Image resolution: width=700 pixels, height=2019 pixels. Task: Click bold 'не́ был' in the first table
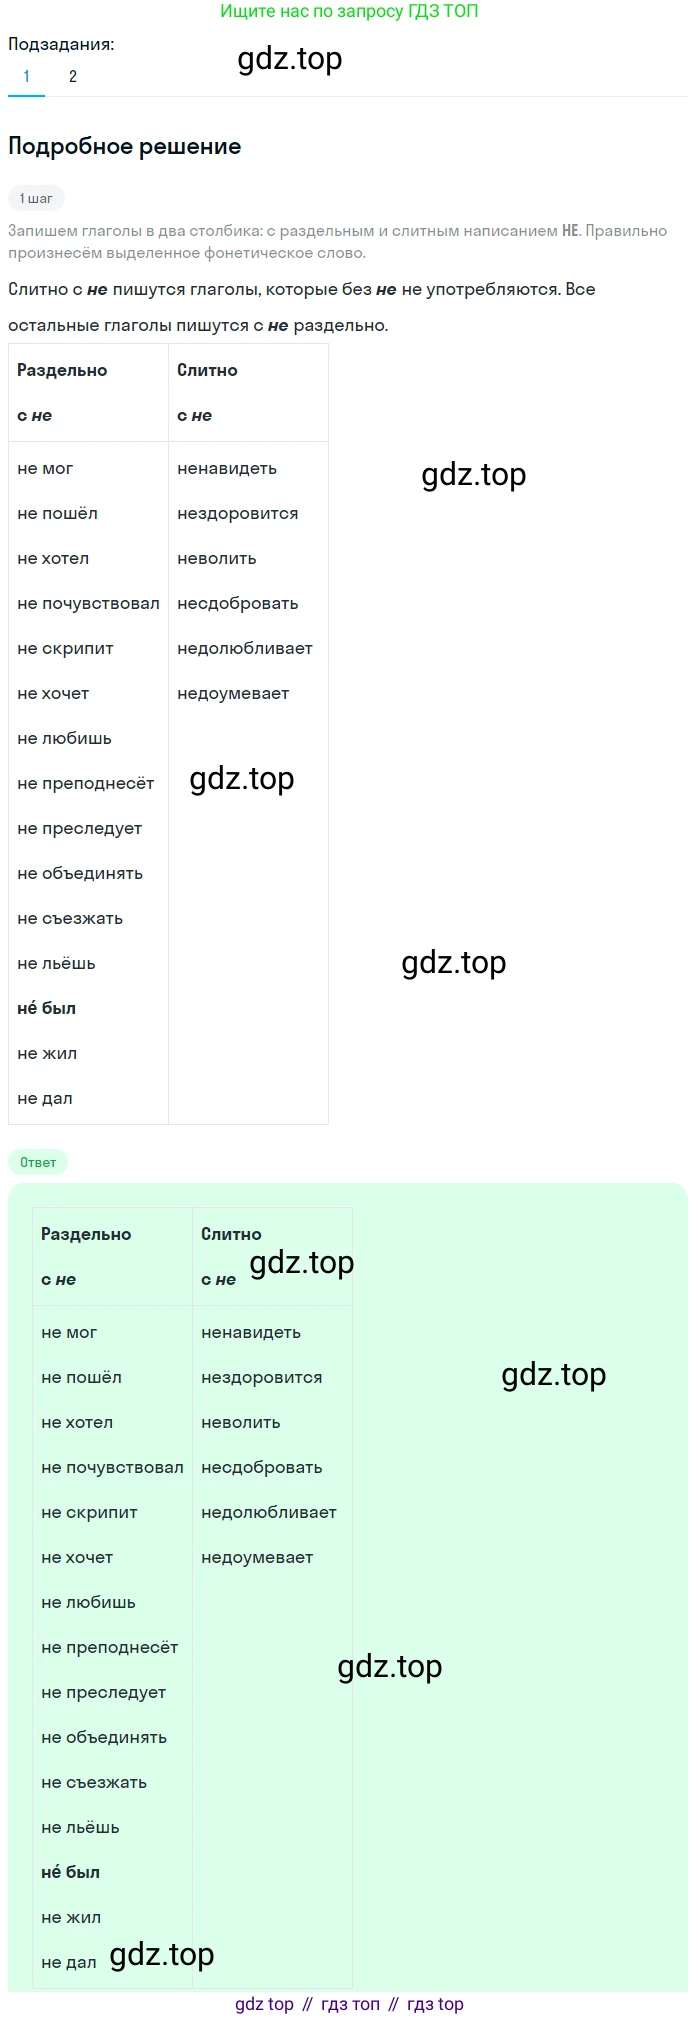[46, 1008]
